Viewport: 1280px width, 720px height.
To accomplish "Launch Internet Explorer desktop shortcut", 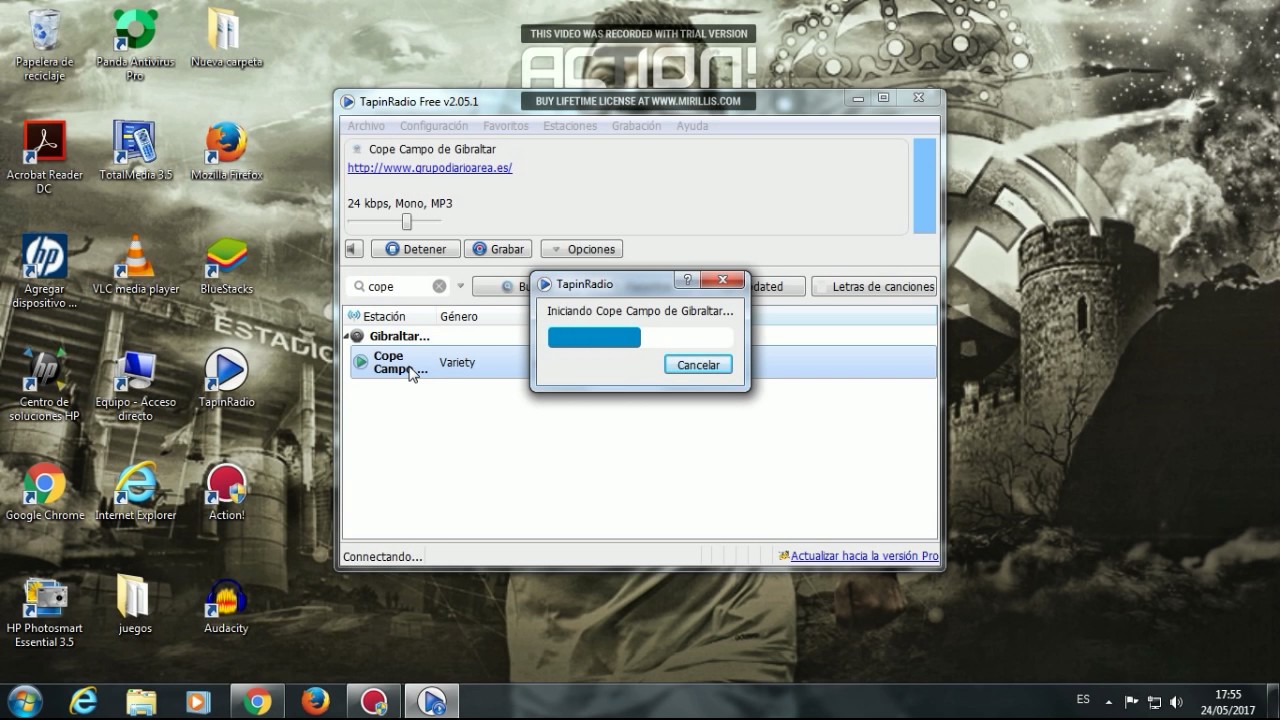I will click(x=135, y=492).
